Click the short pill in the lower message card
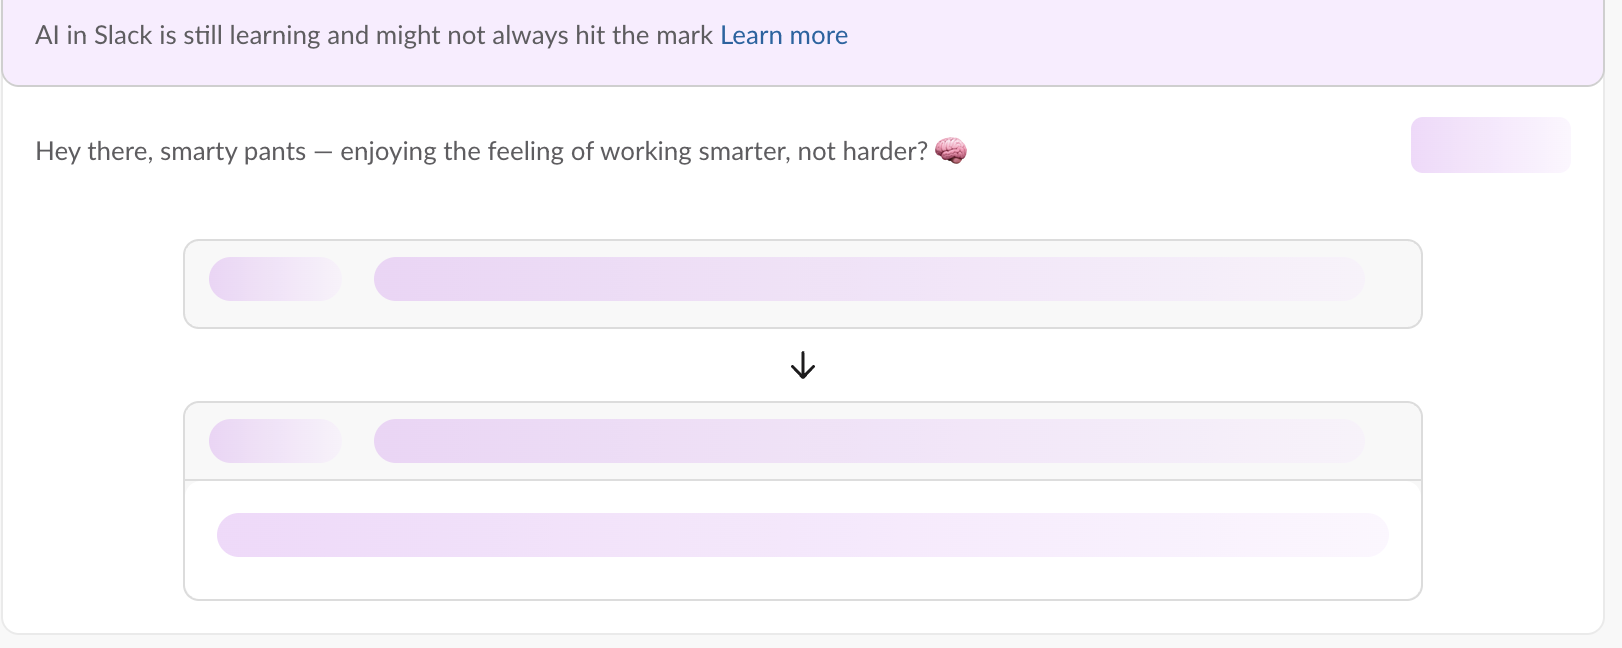The image size is (1622, 648). click(274, 440)
